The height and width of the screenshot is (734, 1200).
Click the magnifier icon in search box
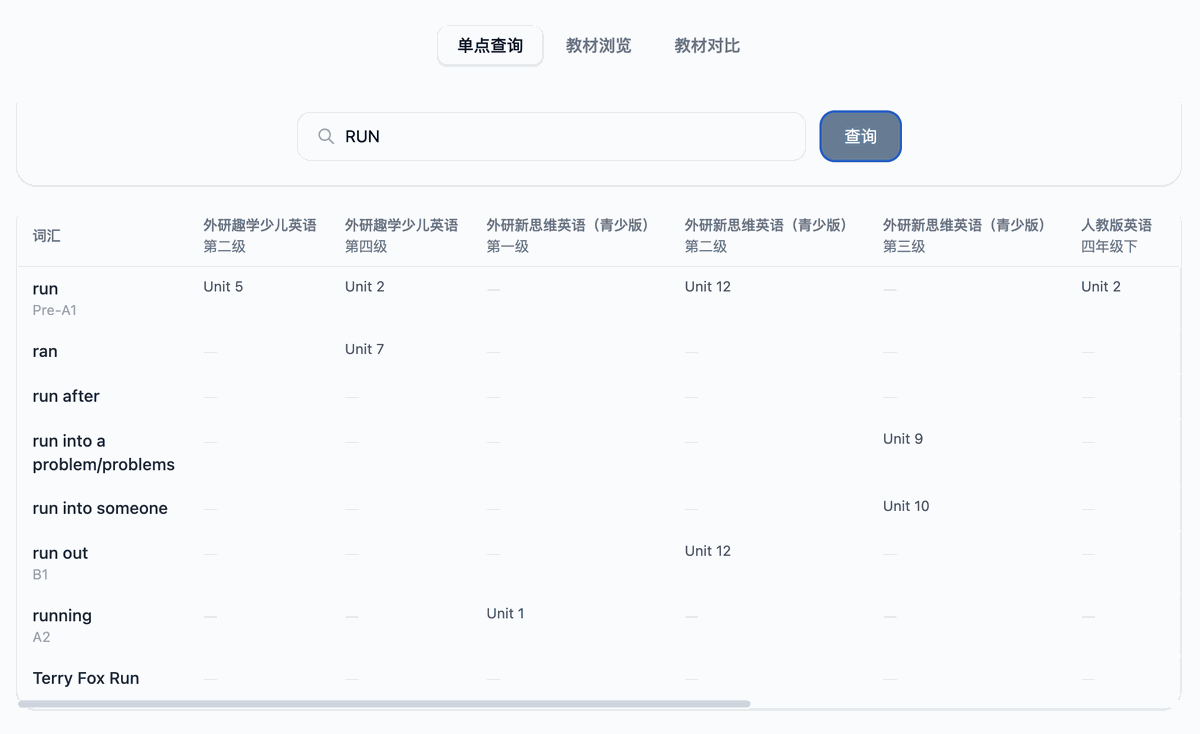click(x=326, y=136)
